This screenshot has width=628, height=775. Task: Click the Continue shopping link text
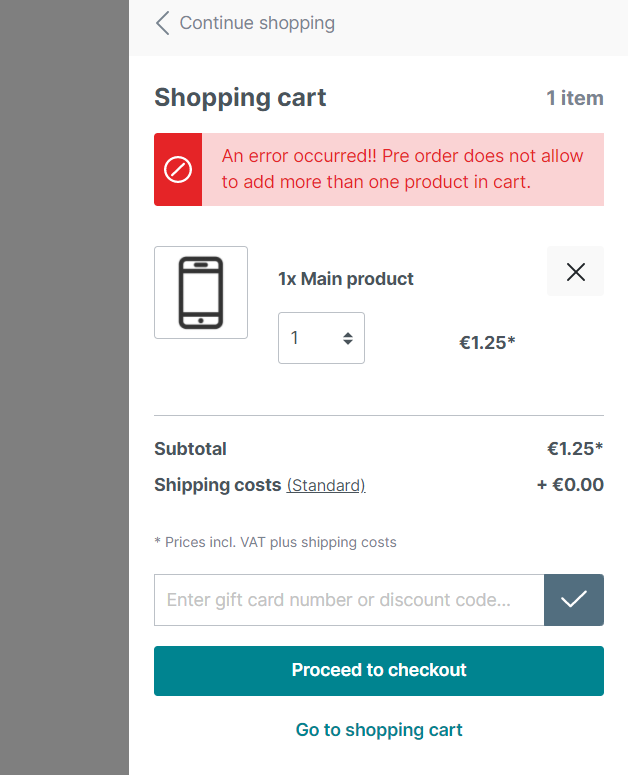click(257, 23)
